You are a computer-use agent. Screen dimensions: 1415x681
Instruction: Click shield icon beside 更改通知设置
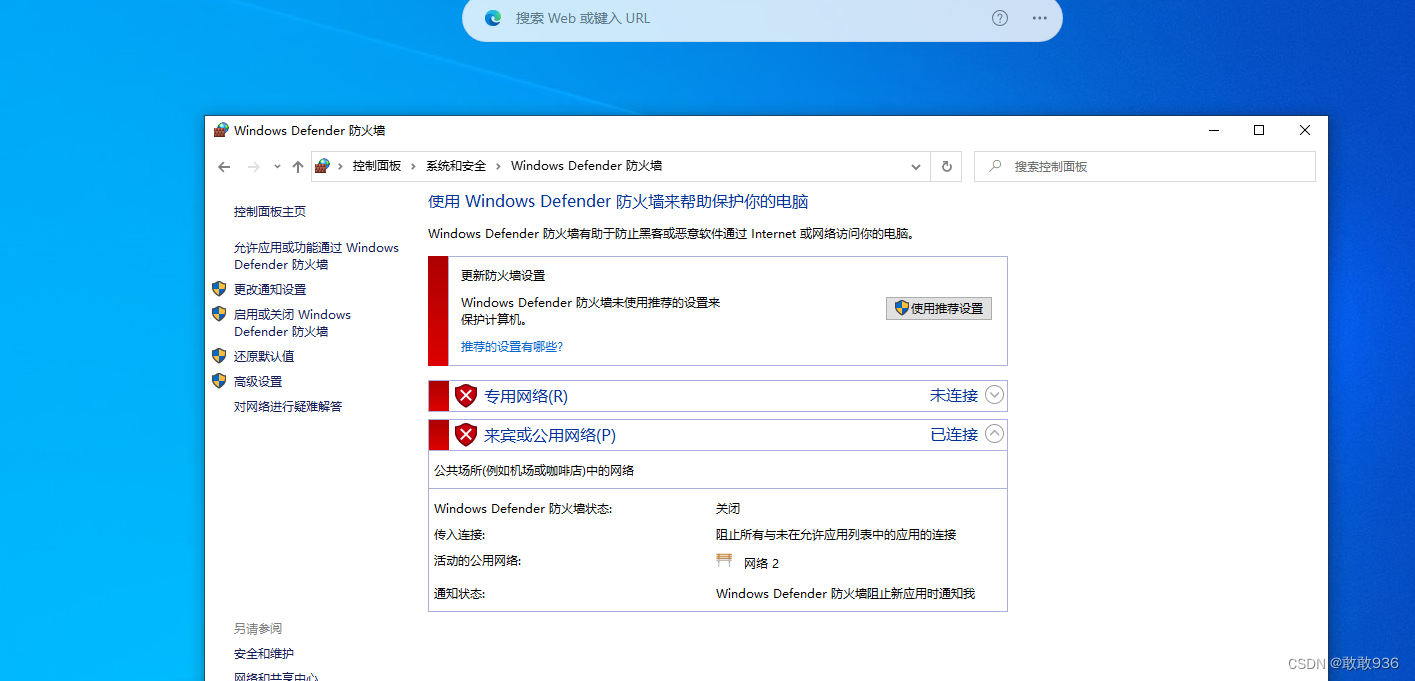(219, 289)
